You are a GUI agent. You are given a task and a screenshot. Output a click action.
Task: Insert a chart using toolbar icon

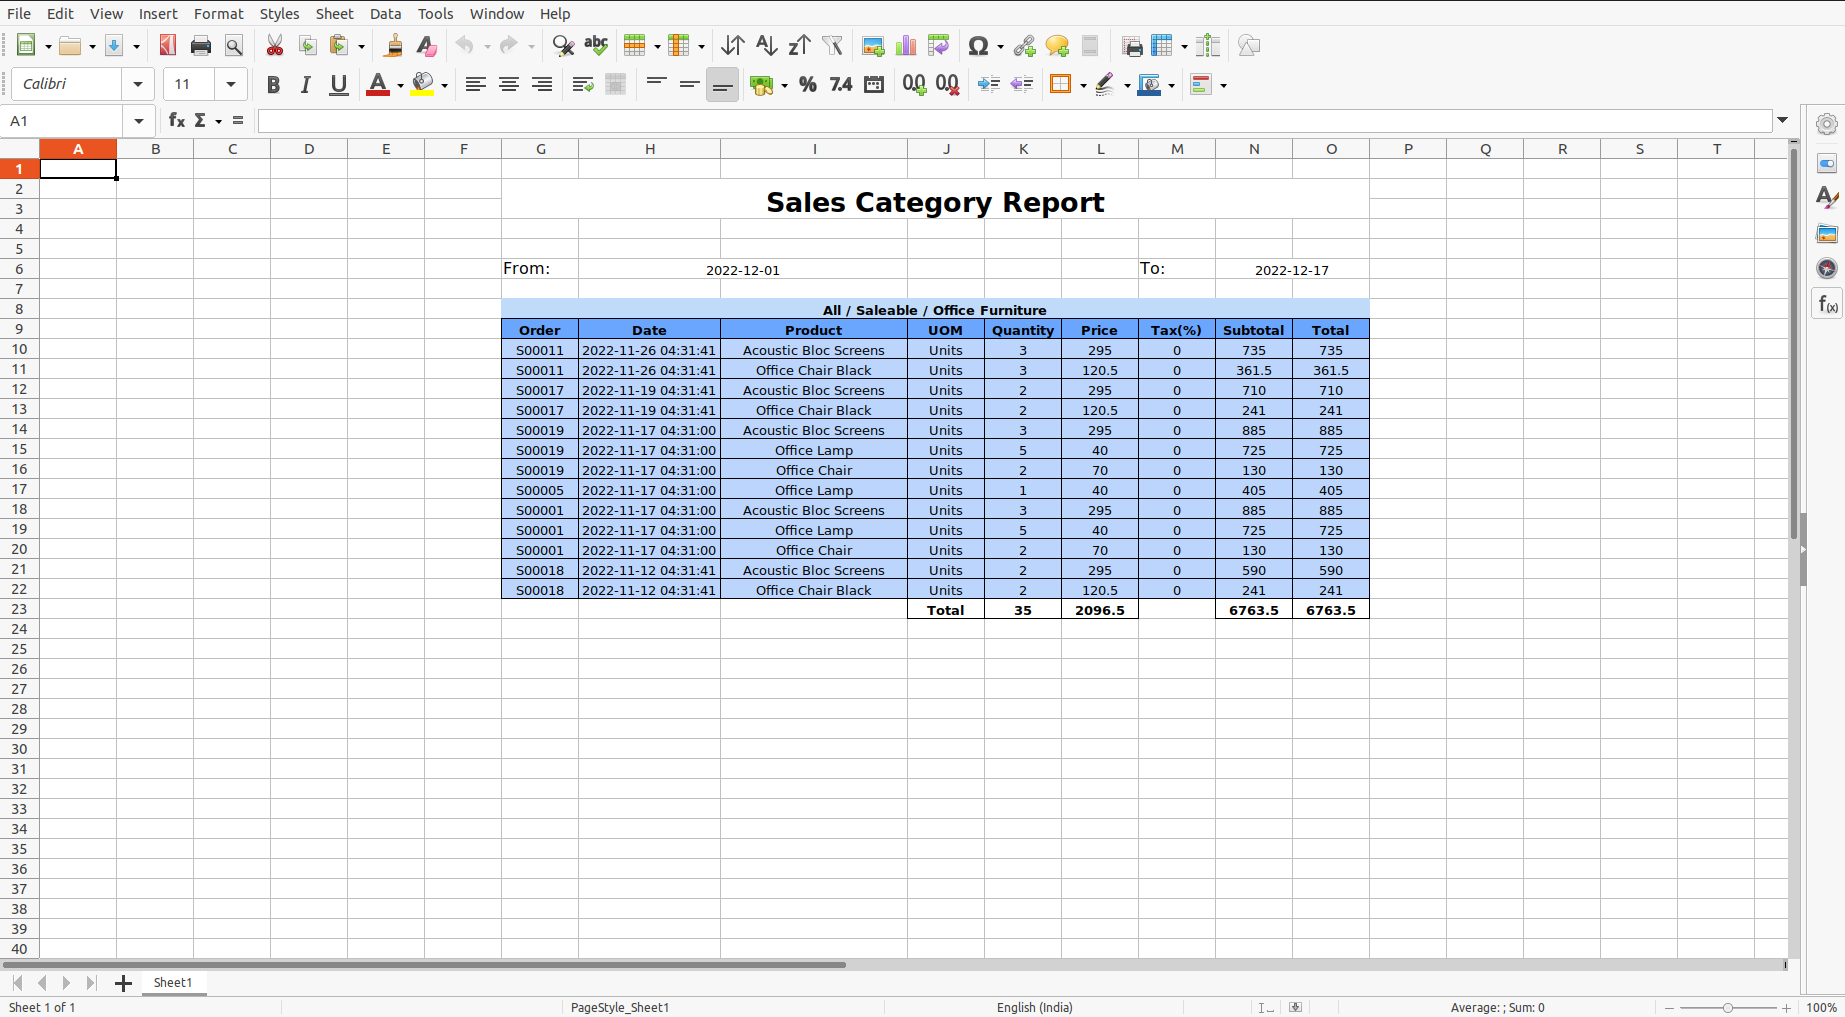tap(906, 46)
